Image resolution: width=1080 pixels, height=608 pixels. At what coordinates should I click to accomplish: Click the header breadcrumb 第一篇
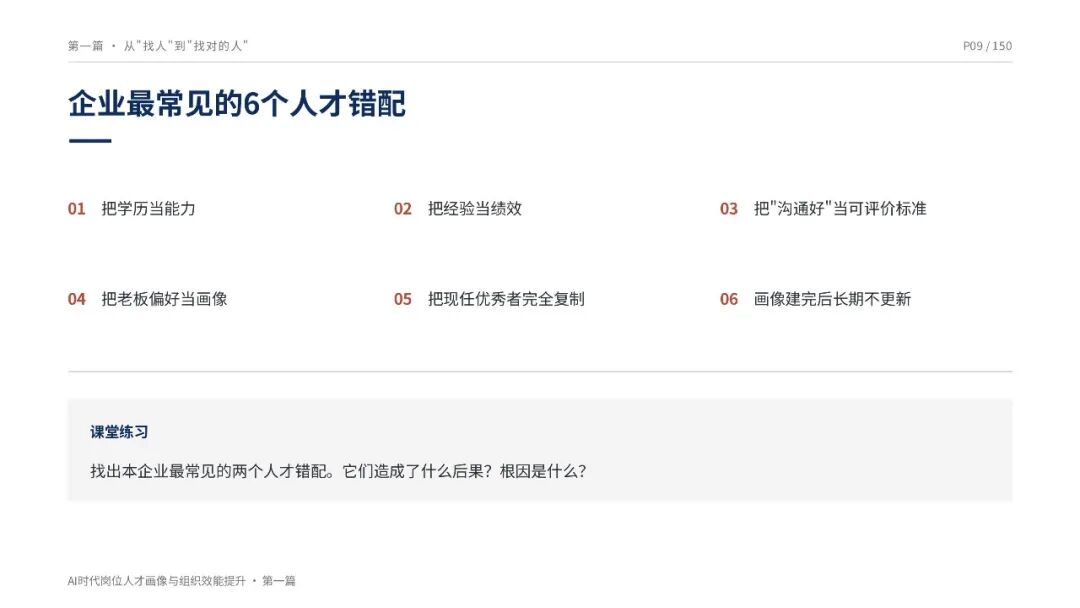[x=85, y=46]
